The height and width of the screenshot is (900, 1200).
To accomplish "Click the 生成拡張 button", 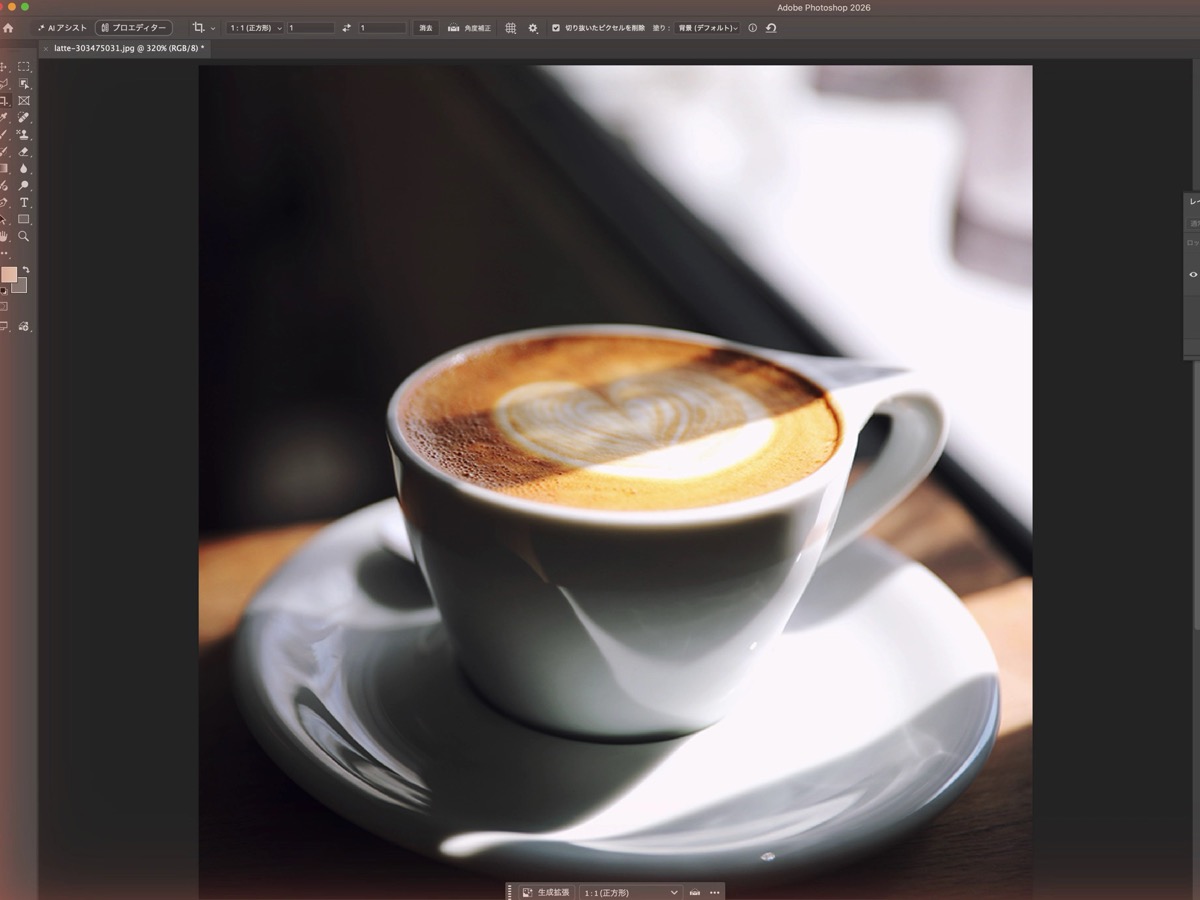I will (545, 892).
